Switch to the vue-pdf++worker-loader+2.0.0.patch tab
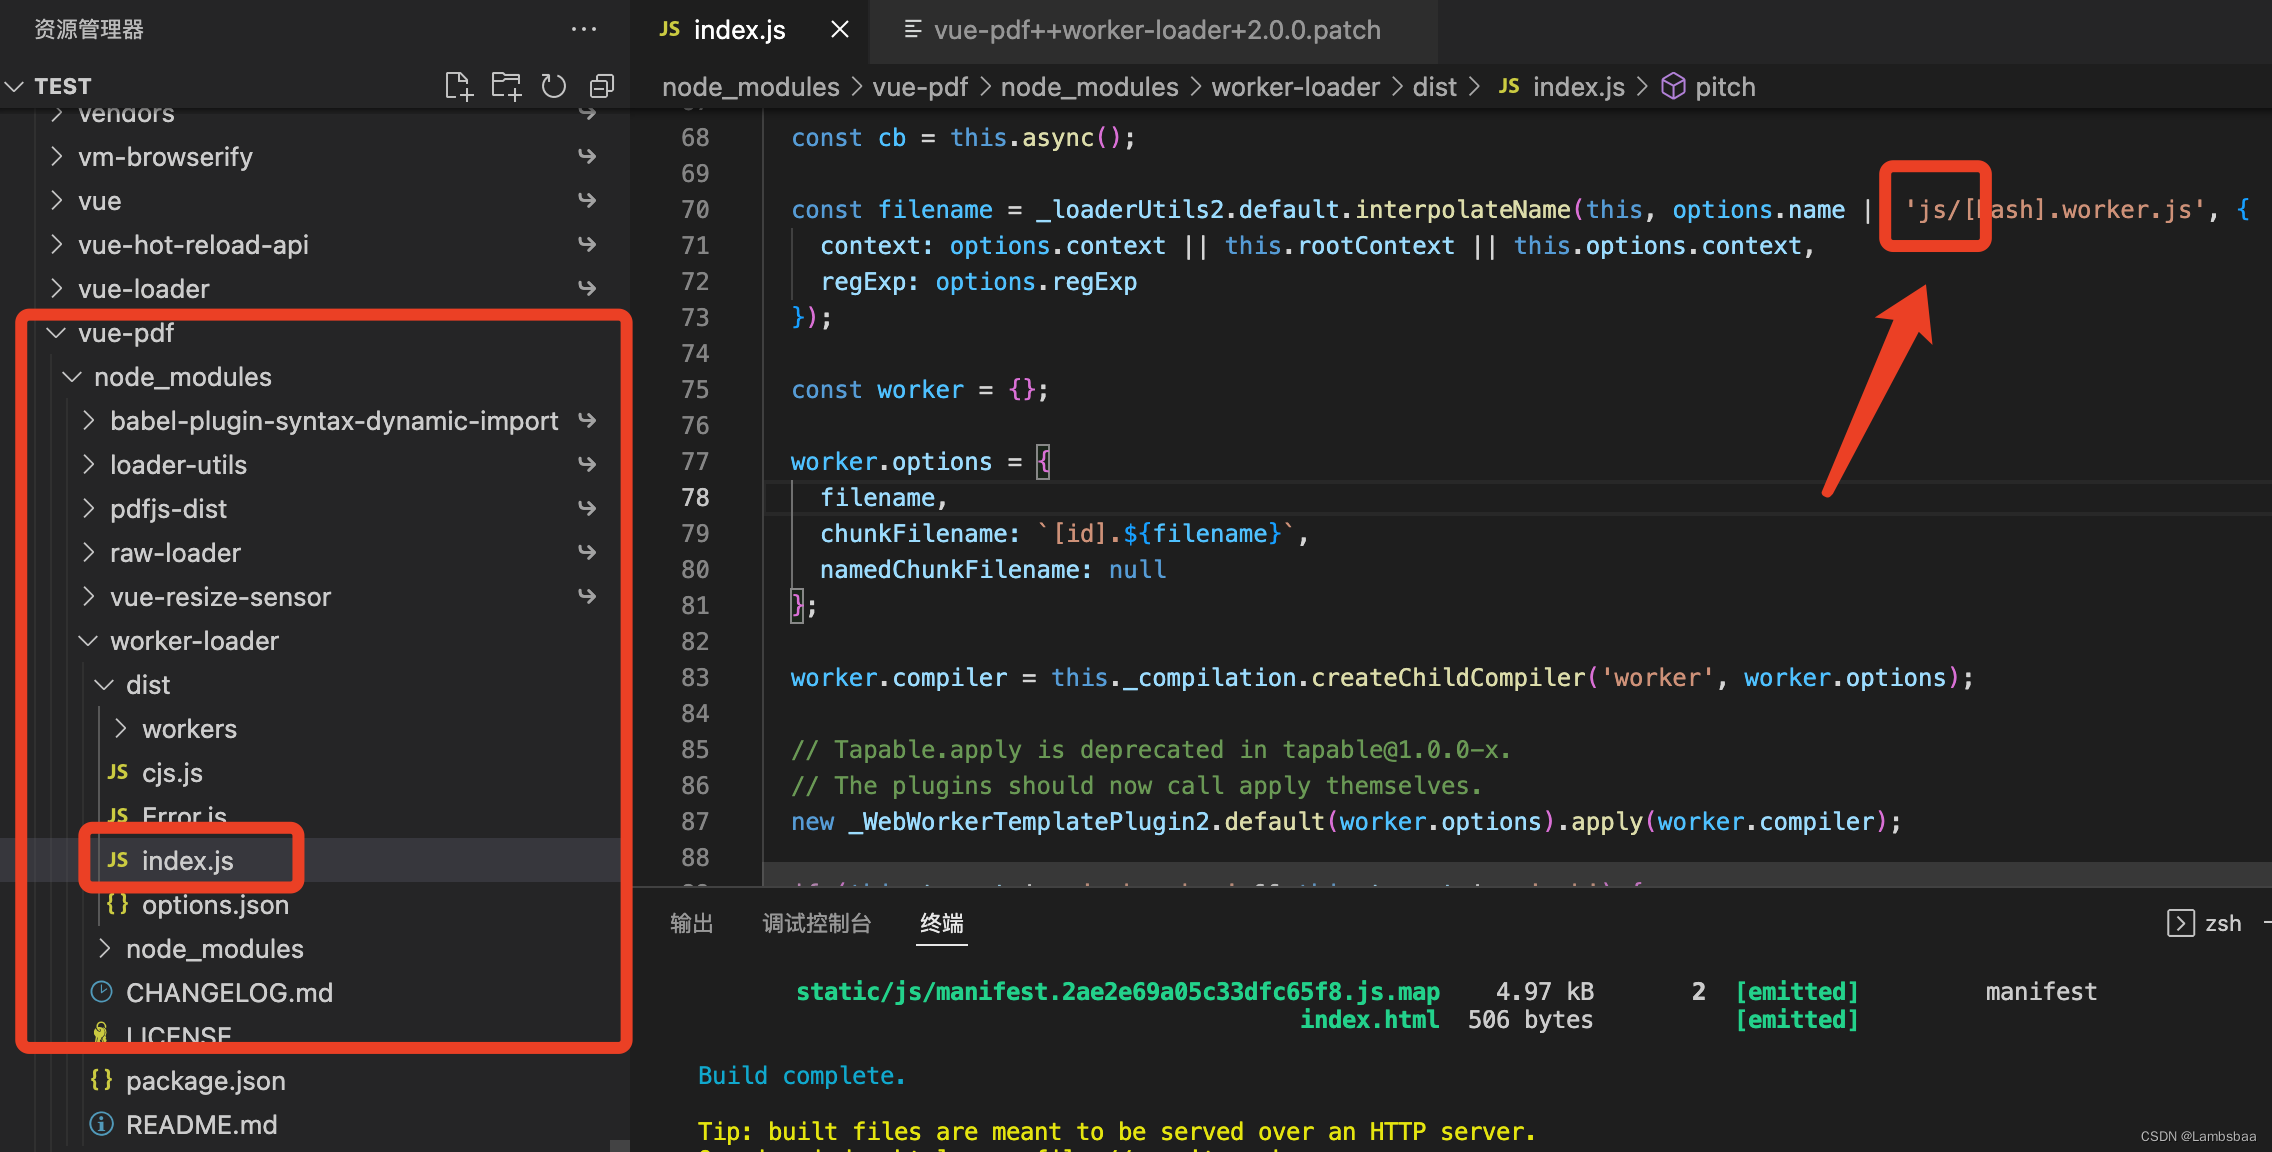 [1156, 30]
